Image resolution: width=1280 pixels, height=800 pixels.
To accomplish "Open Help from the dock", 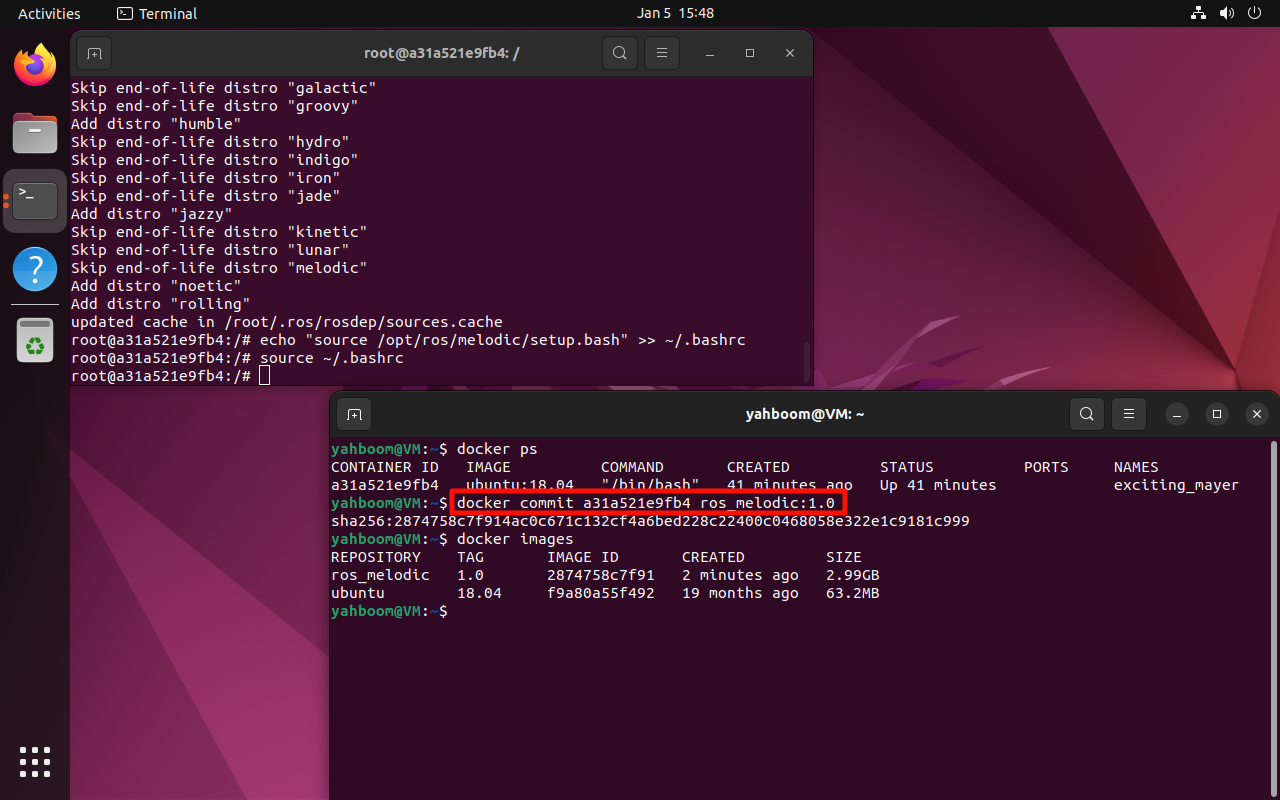I will coord(35,269).
